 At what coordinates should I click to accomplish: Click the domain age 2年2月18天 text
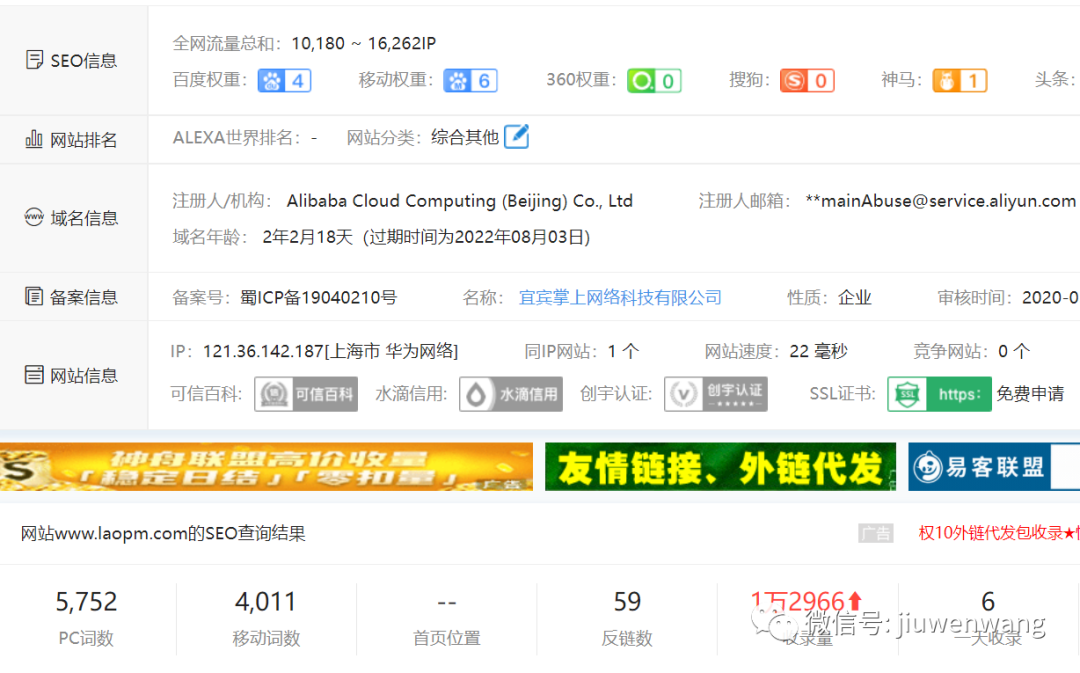click(x=307, y=238)
